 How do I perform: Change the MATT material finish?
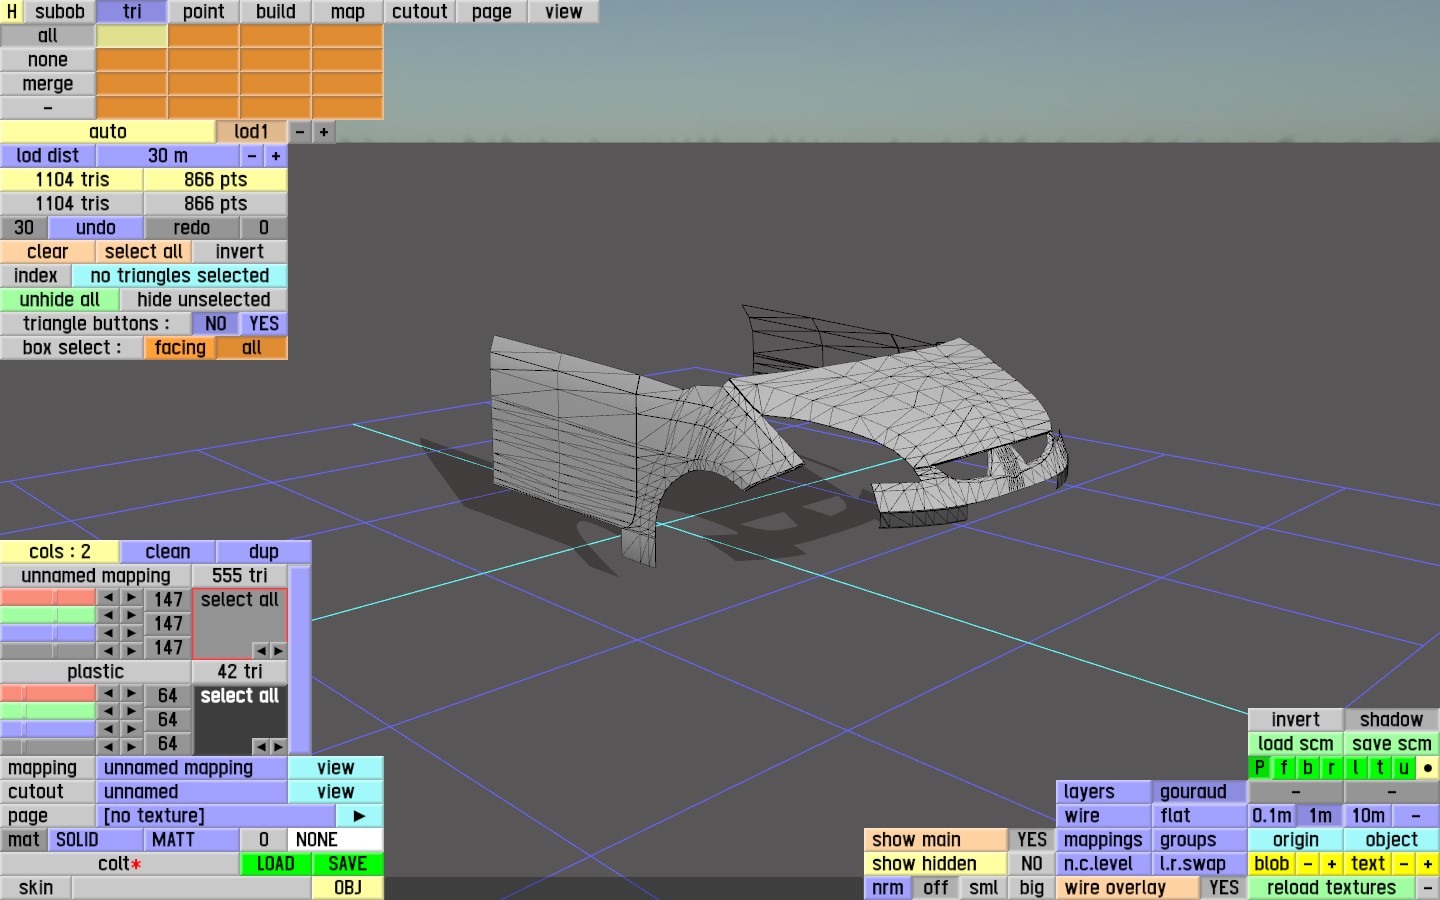coord(192,840)
